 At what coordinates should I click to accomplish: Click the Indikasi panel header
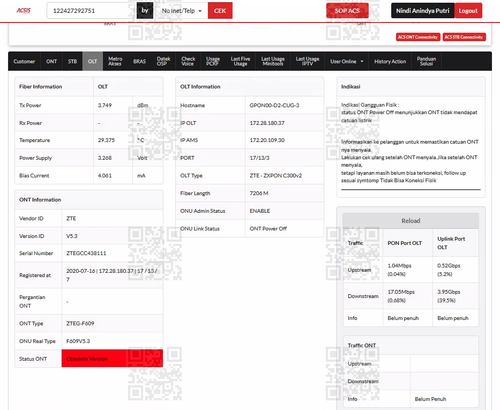coord(411,87)
